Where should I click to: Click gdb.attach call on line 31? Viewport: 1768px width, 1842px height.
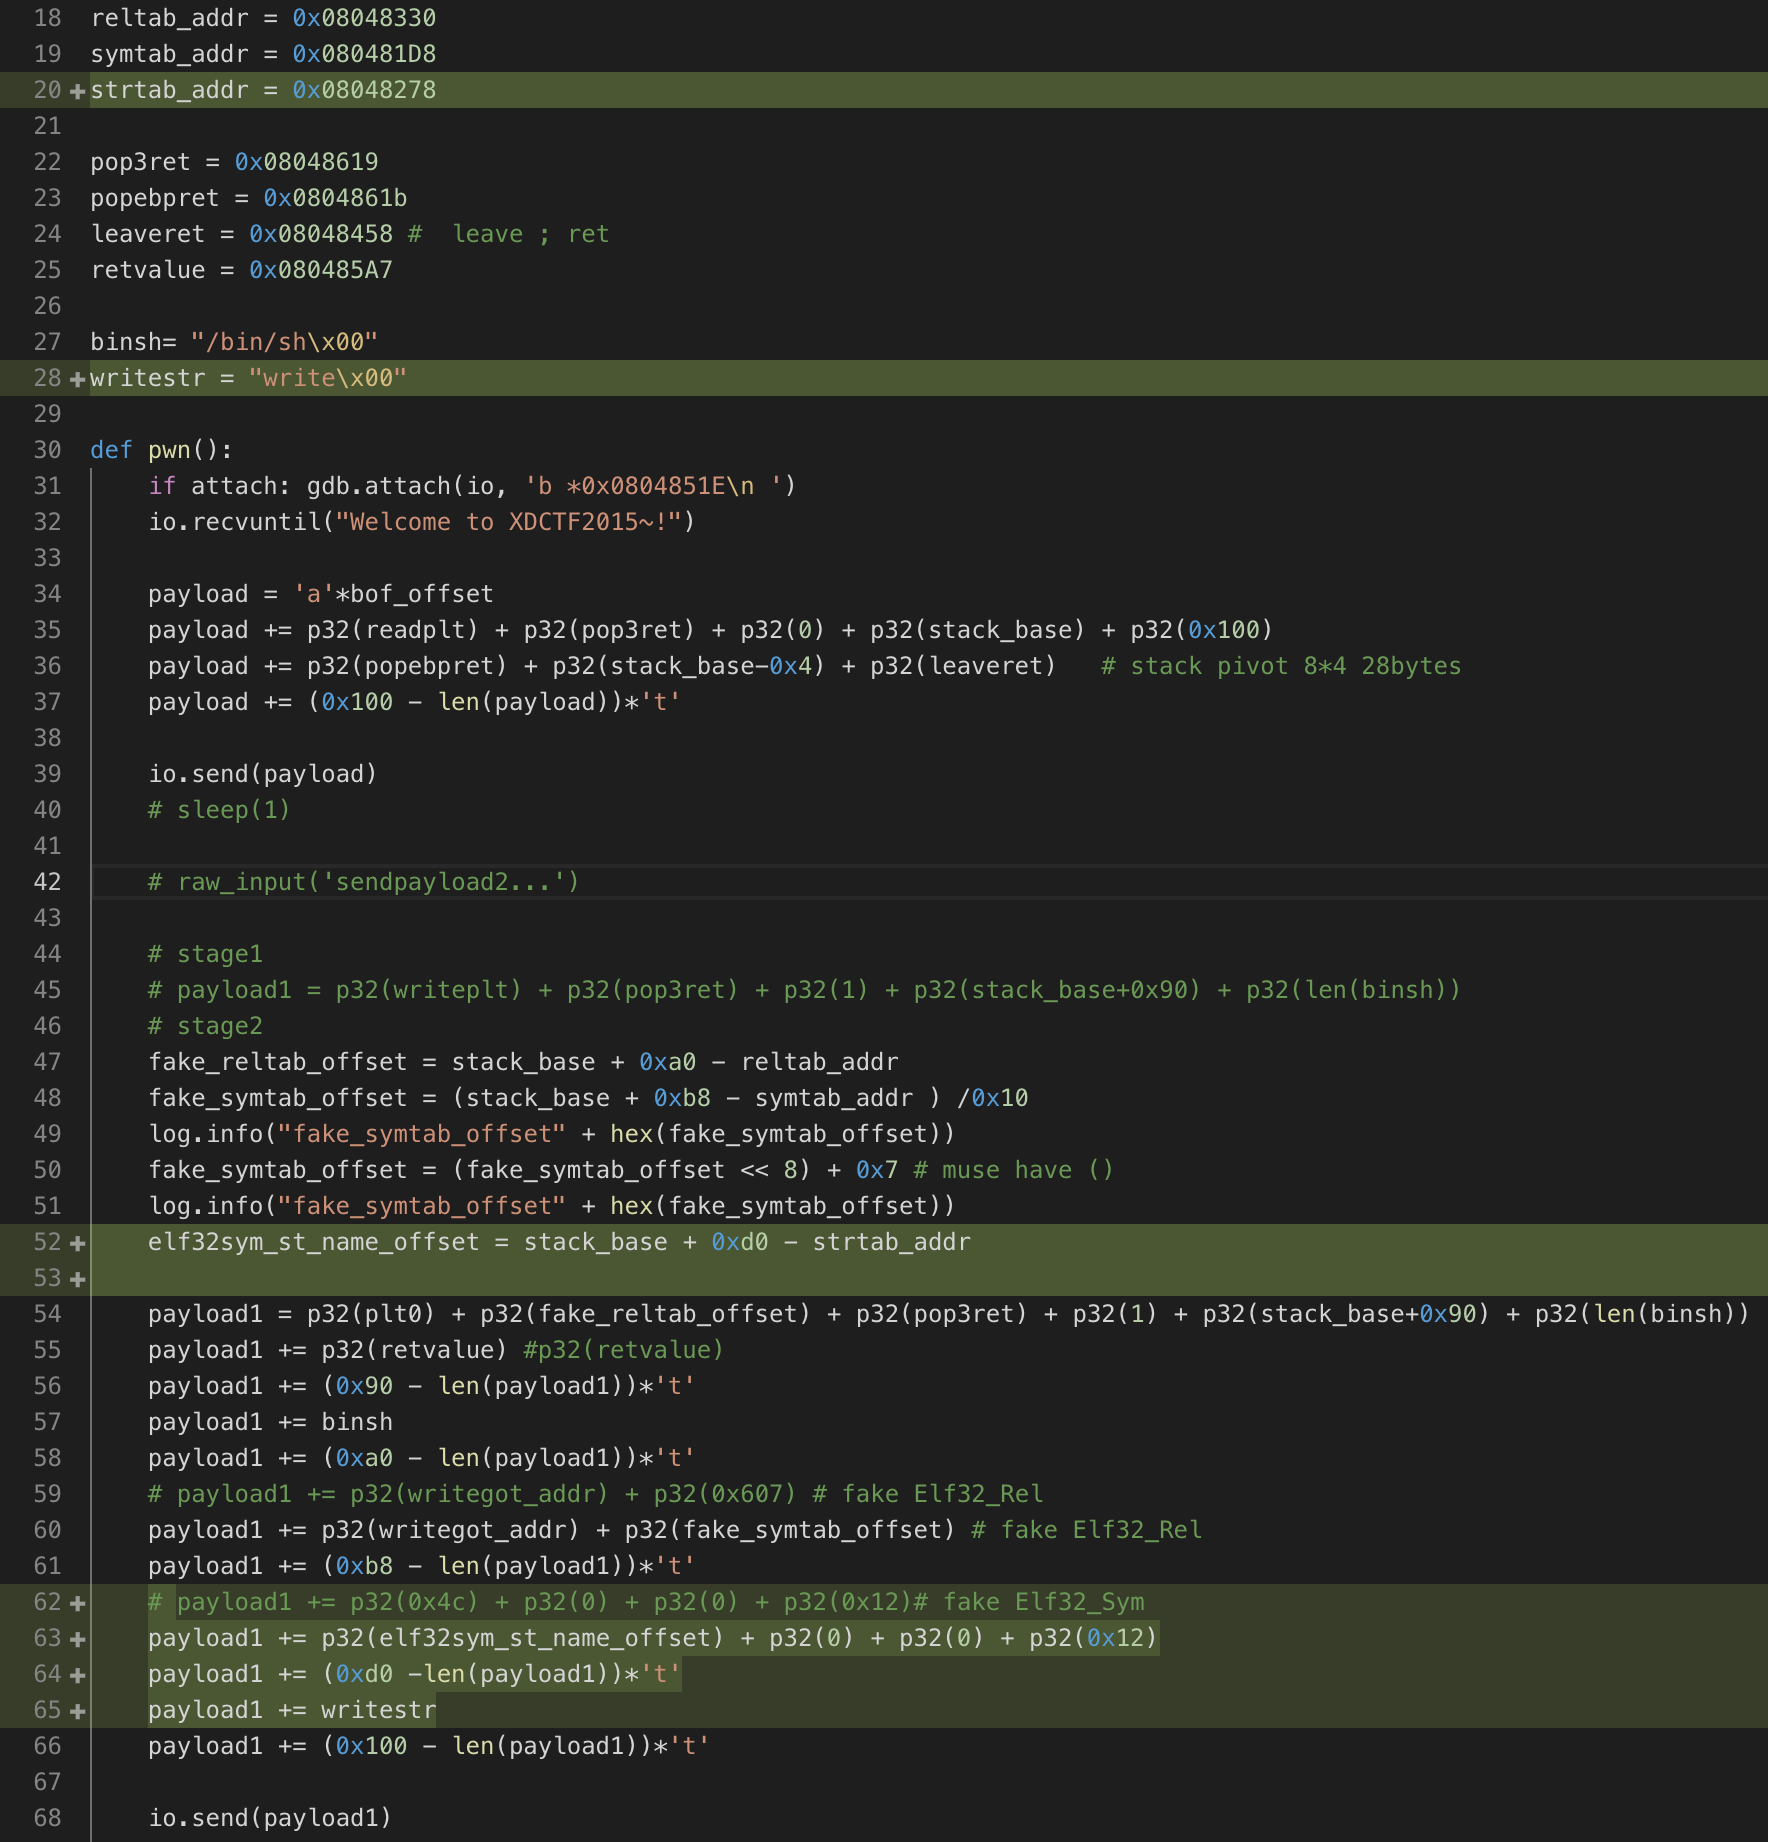pos(552,486)
